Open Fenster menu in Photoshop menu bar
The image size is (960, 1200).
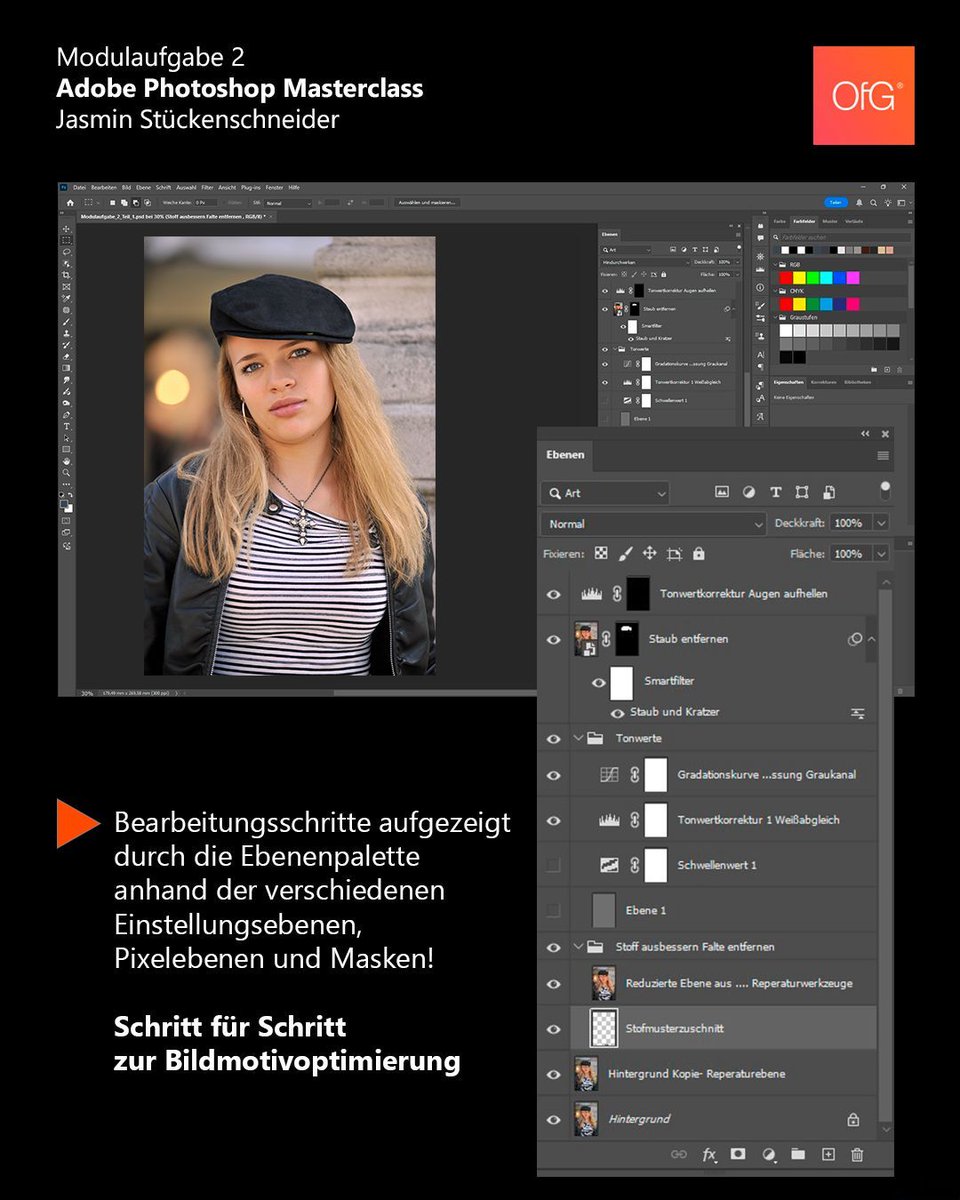(273, 187)
